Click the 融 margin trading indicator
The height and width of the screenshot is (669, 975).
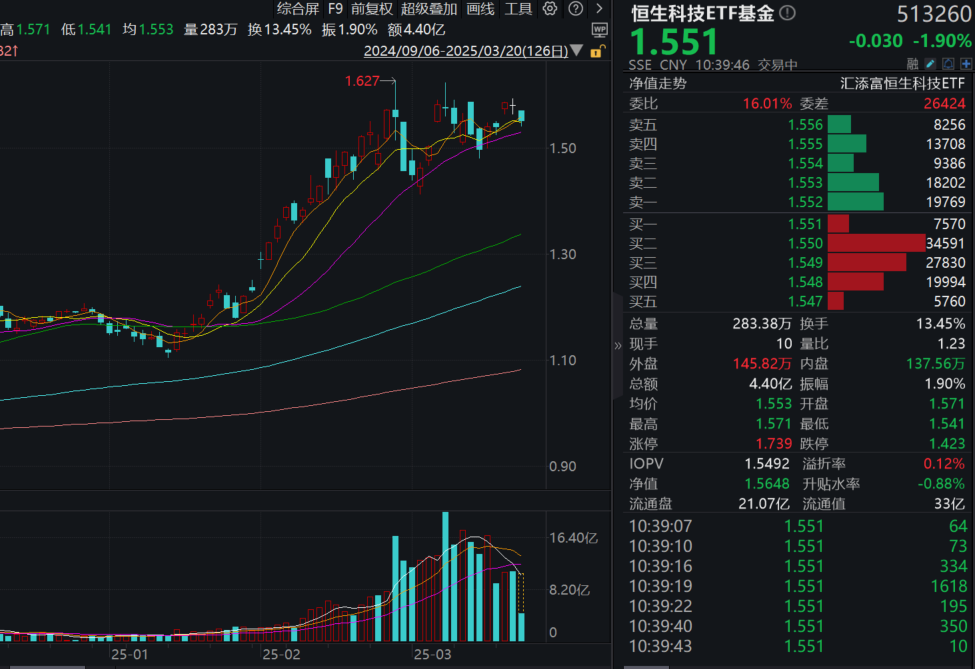pyautogui.click(x=913, y=63)
